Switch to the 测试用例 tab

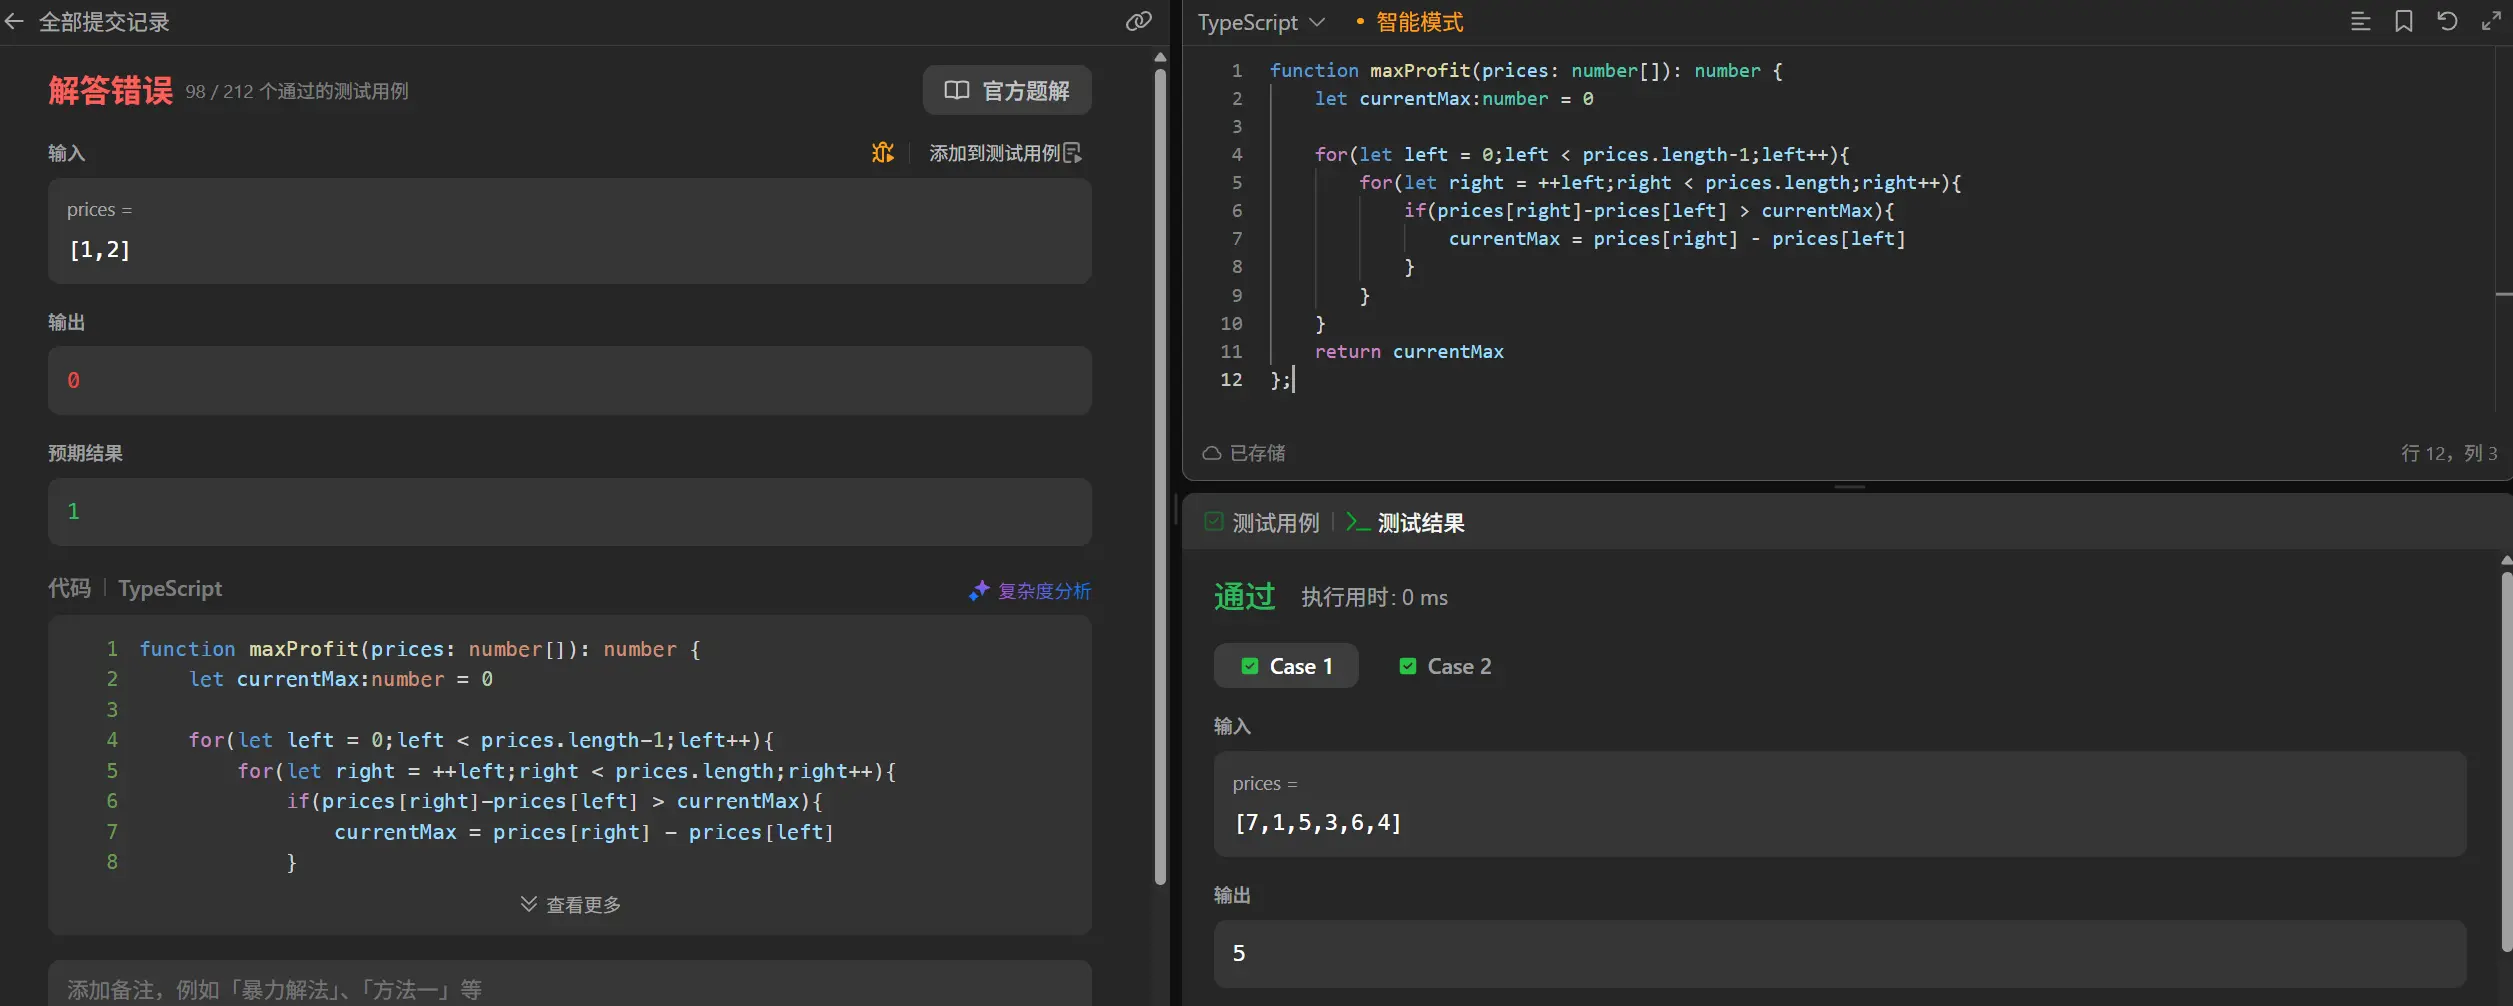coord(1263,523)
